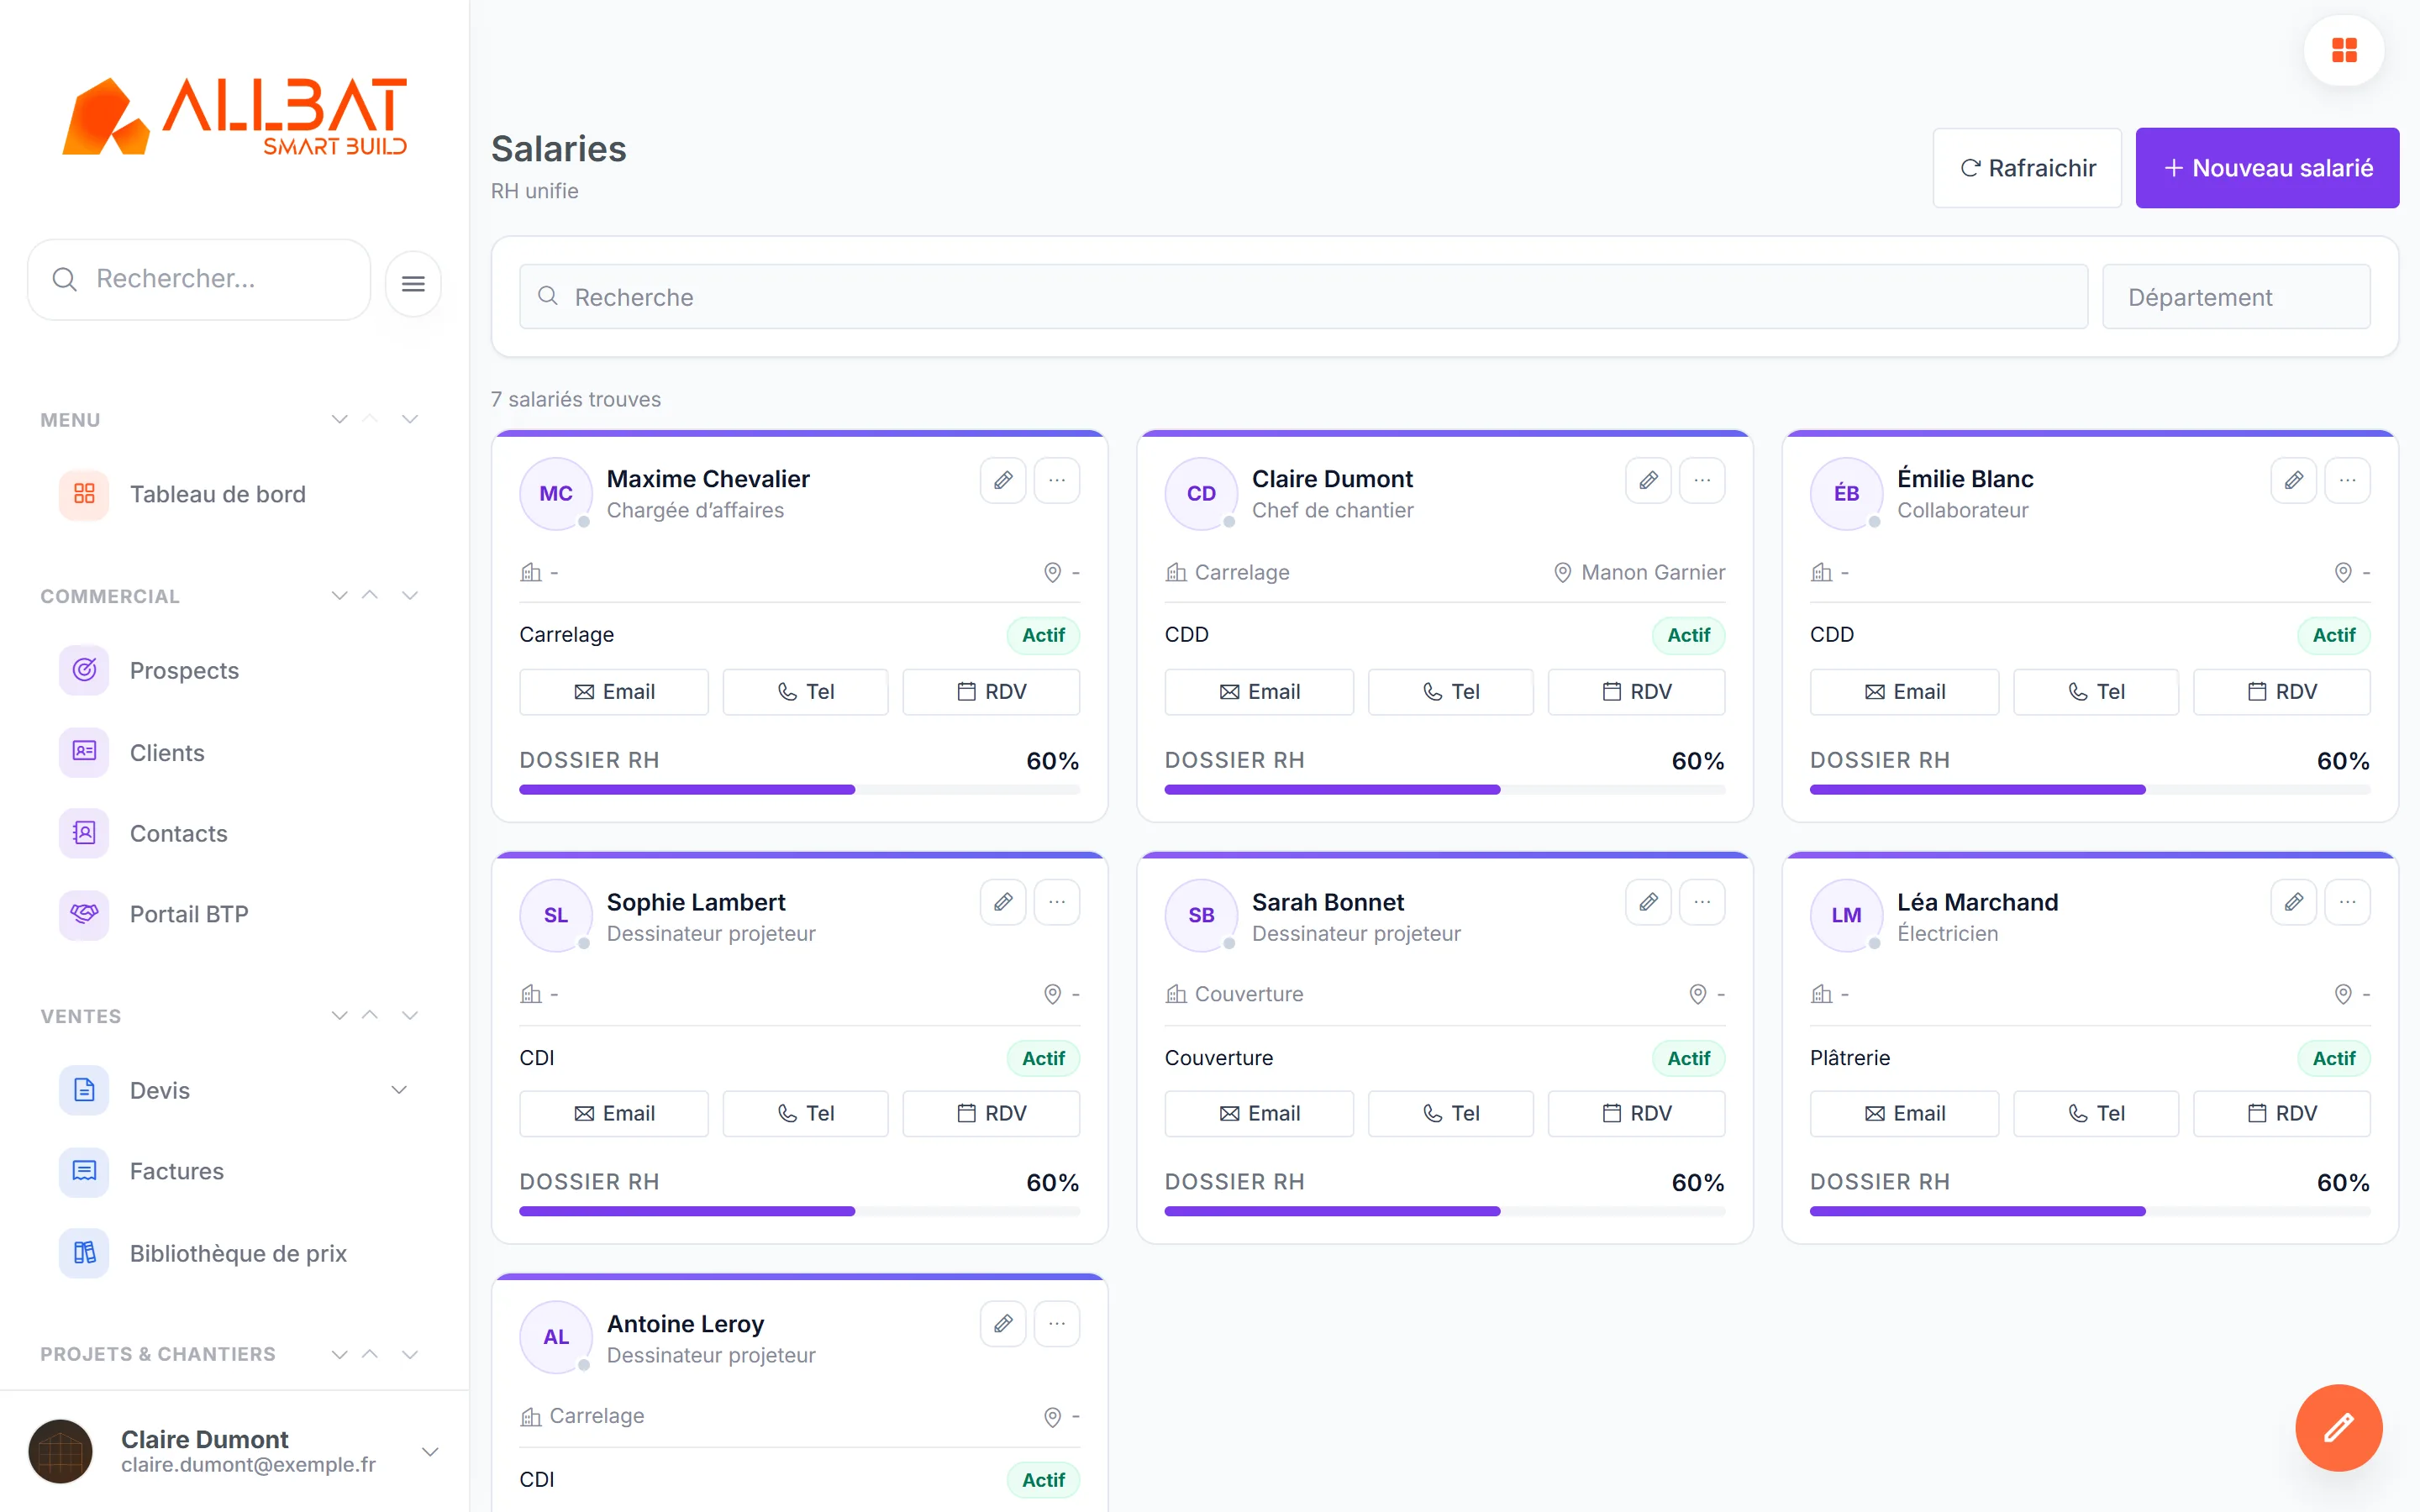Edit Maxime Chevalier with the pencil icon
This screenshot has height=1512, width=2420.
pyautogui.click(x=1003, y=480)
